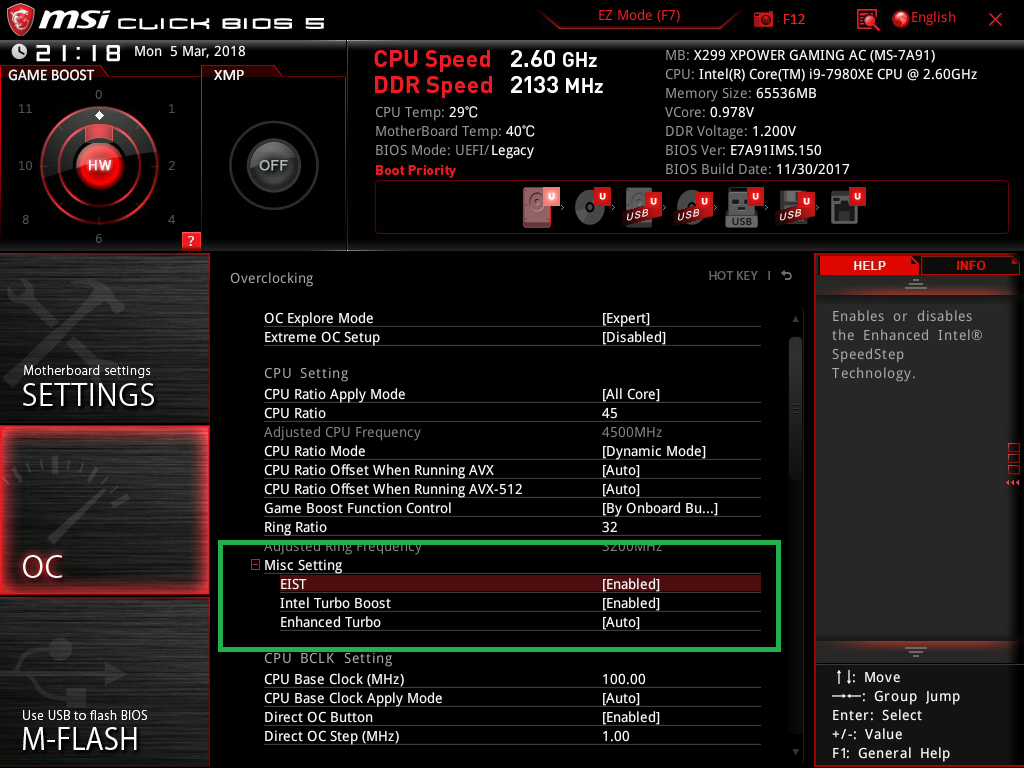
Task: Collapse the Misc Setting group
Action: click(255, 564)
